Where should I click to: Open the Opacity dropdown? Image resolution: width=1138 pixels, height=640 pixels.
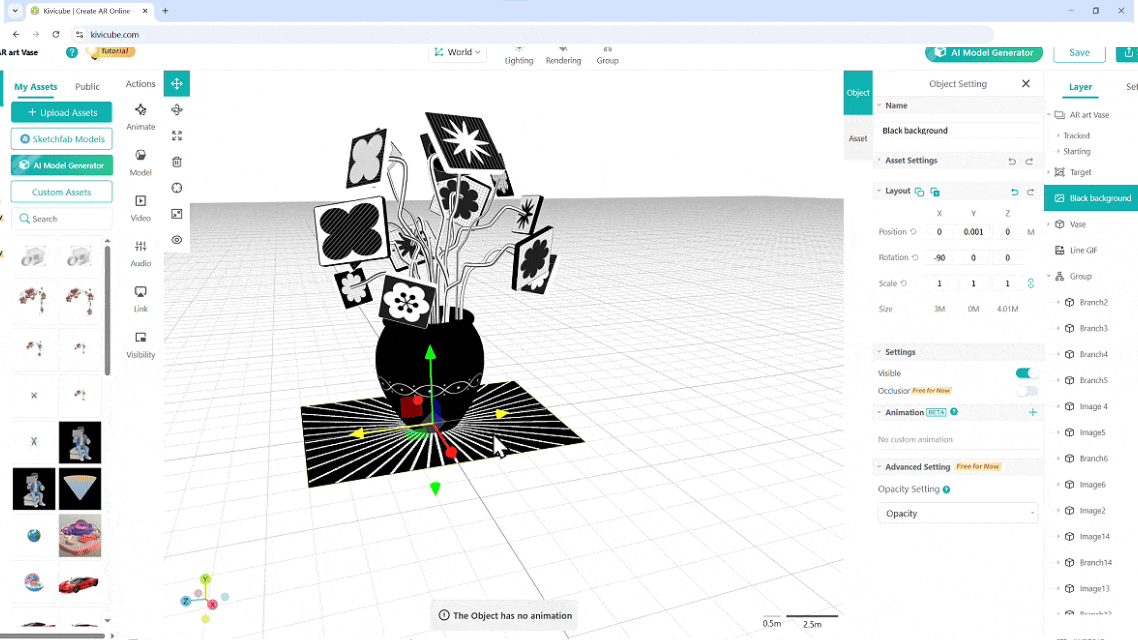(x=957, y=514)
